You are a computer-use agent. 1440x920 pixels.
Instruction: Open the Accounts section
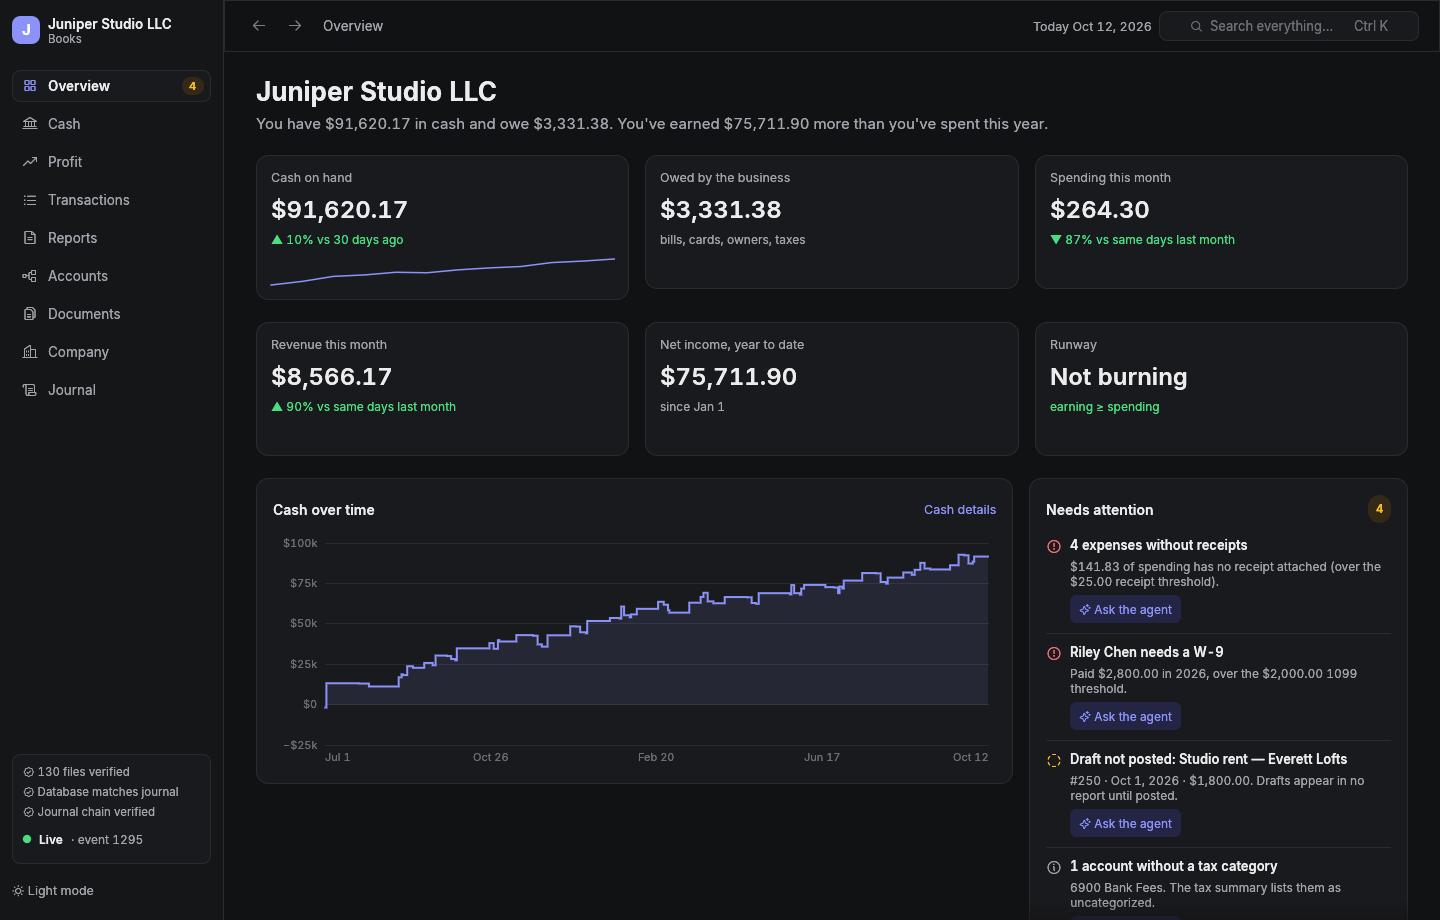[111, 276]
